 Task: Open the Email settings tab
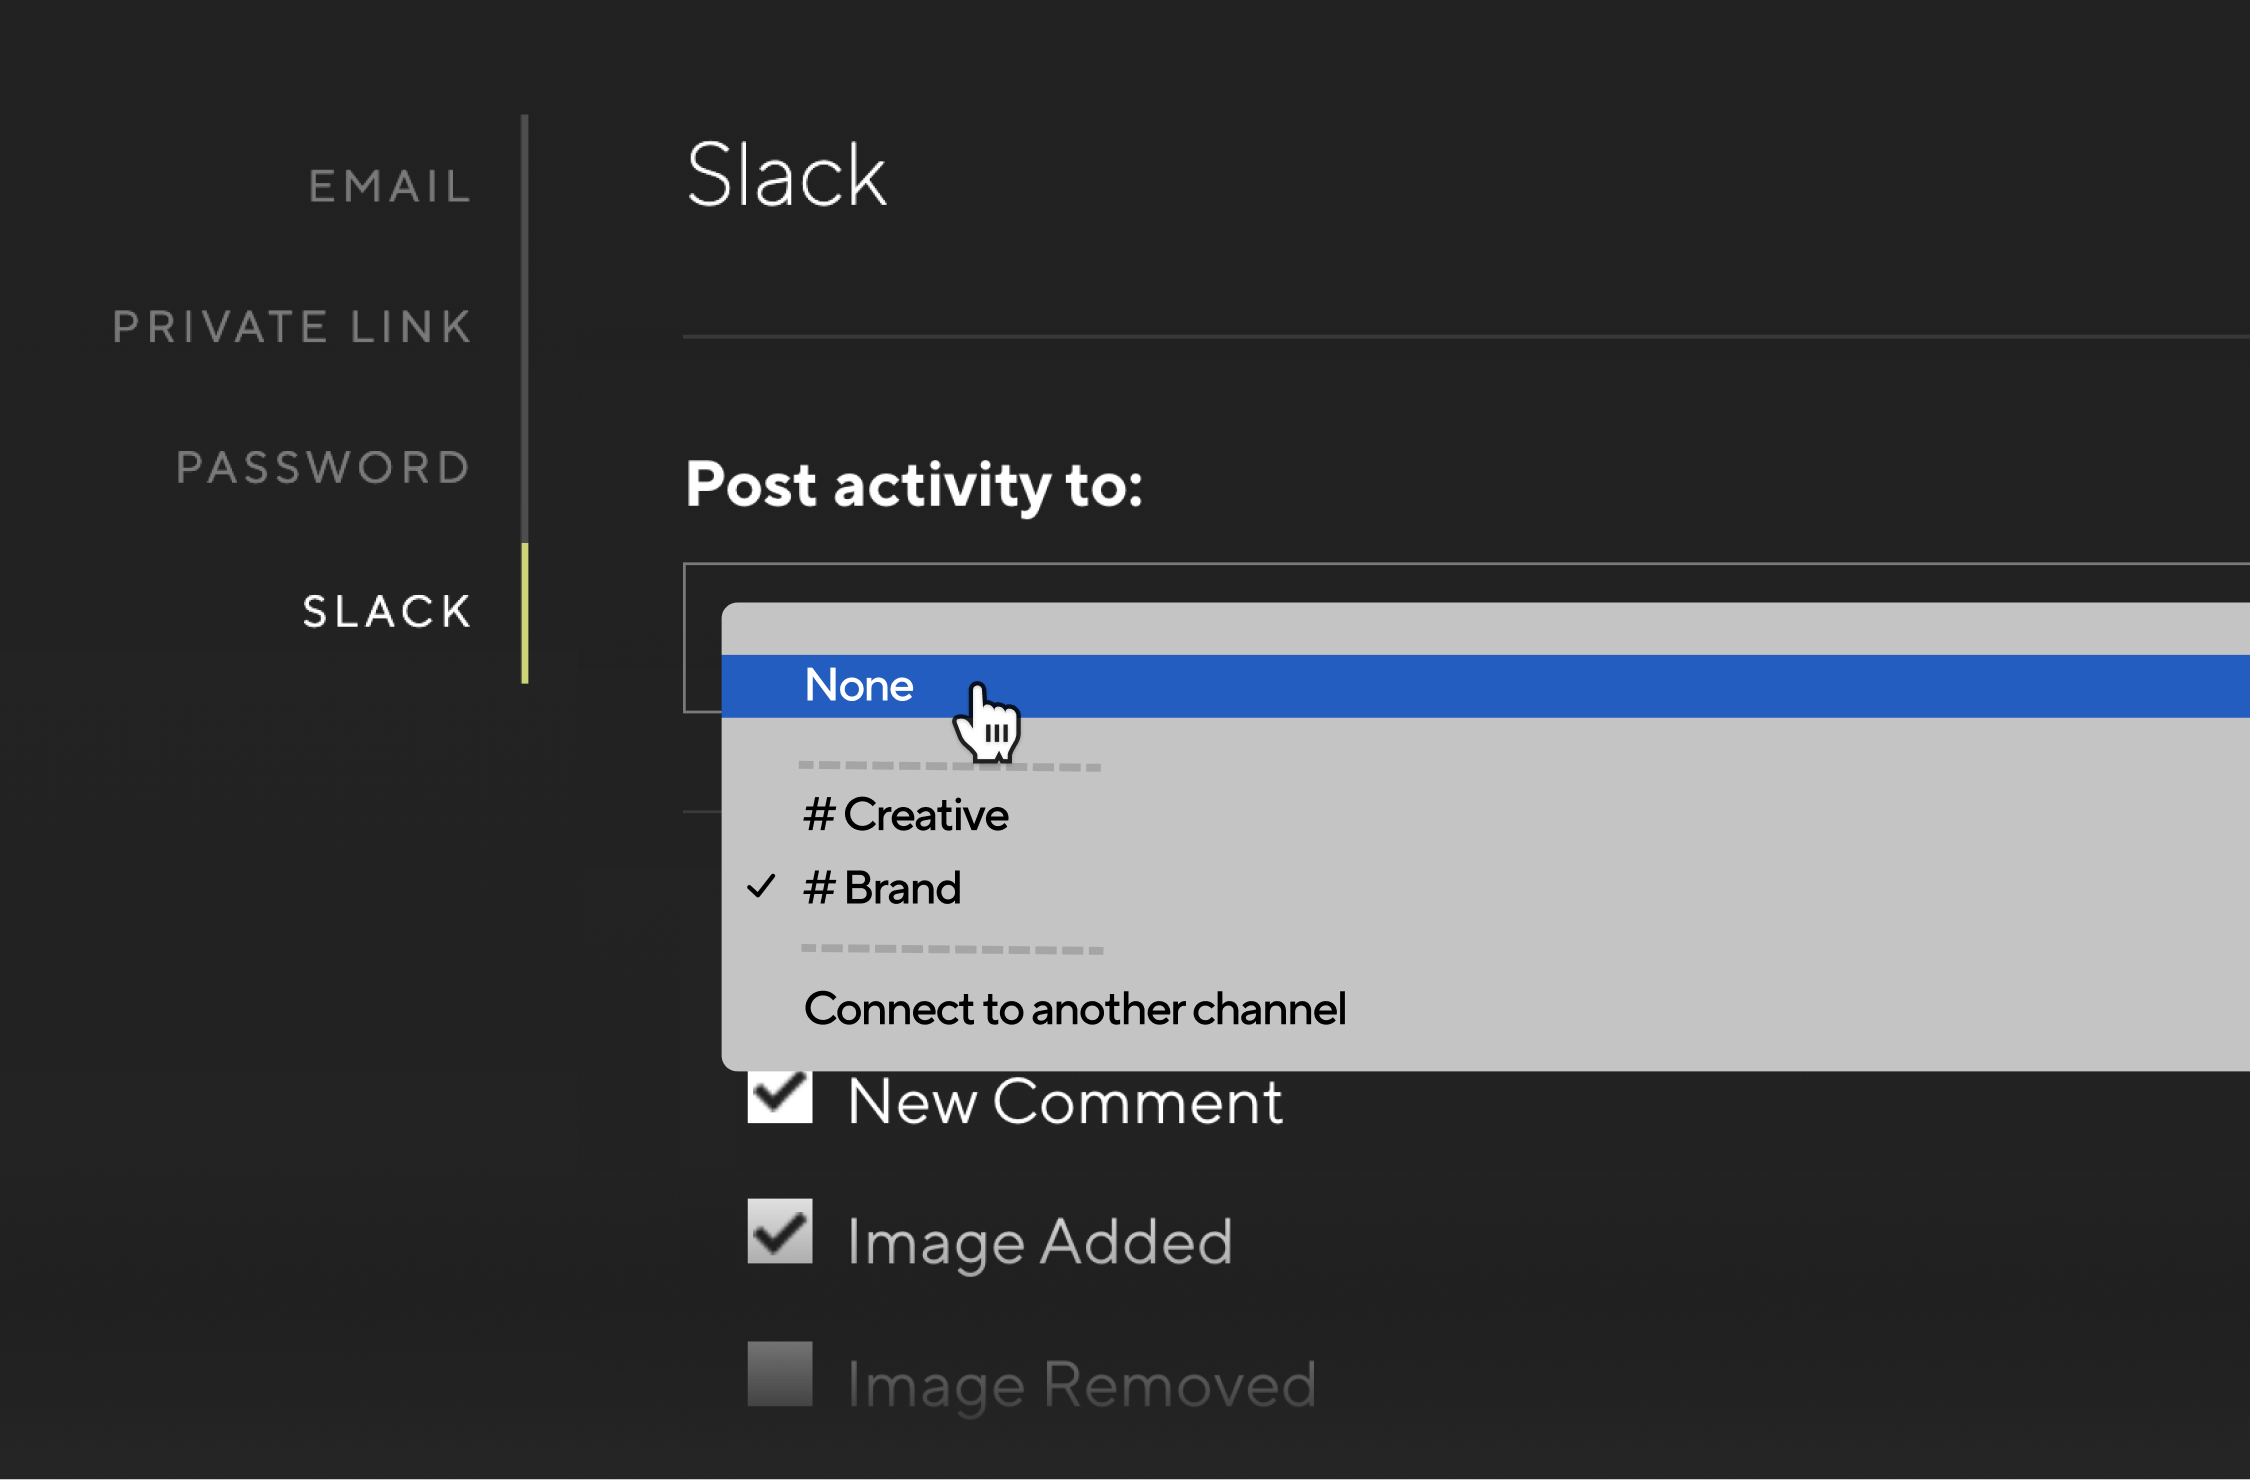pos(390,186)
